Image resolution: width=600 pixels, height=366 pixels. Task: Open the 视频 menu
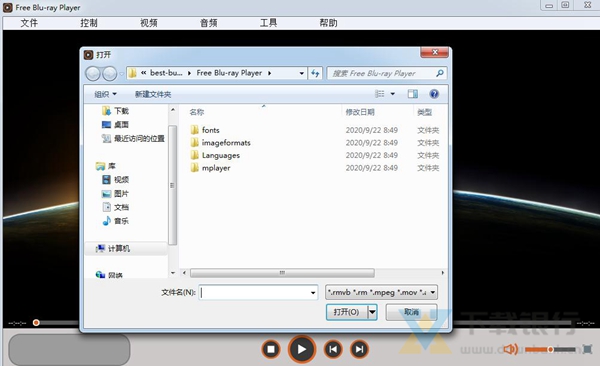(x=148, y=23)
